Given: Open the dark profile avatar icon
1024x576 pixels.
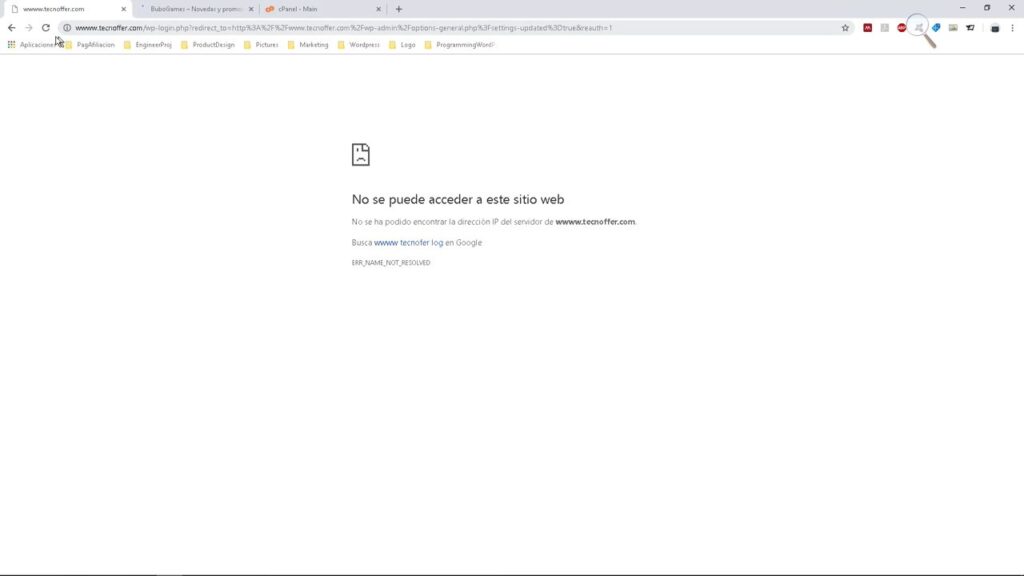Looking at the screenshot, I should [995, 28].
